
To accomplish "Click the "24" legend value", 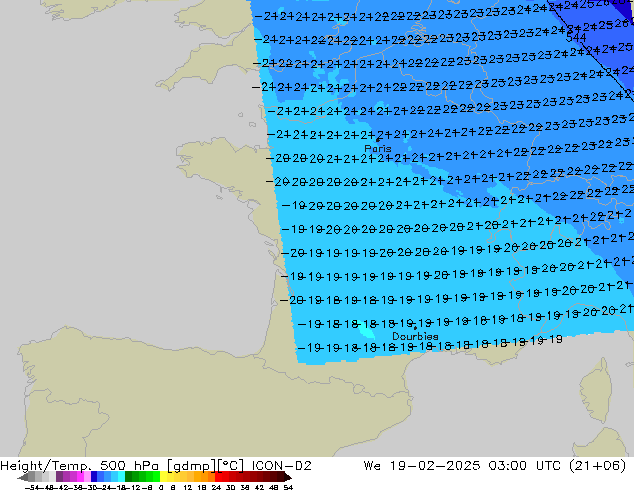I will (216, 487).
